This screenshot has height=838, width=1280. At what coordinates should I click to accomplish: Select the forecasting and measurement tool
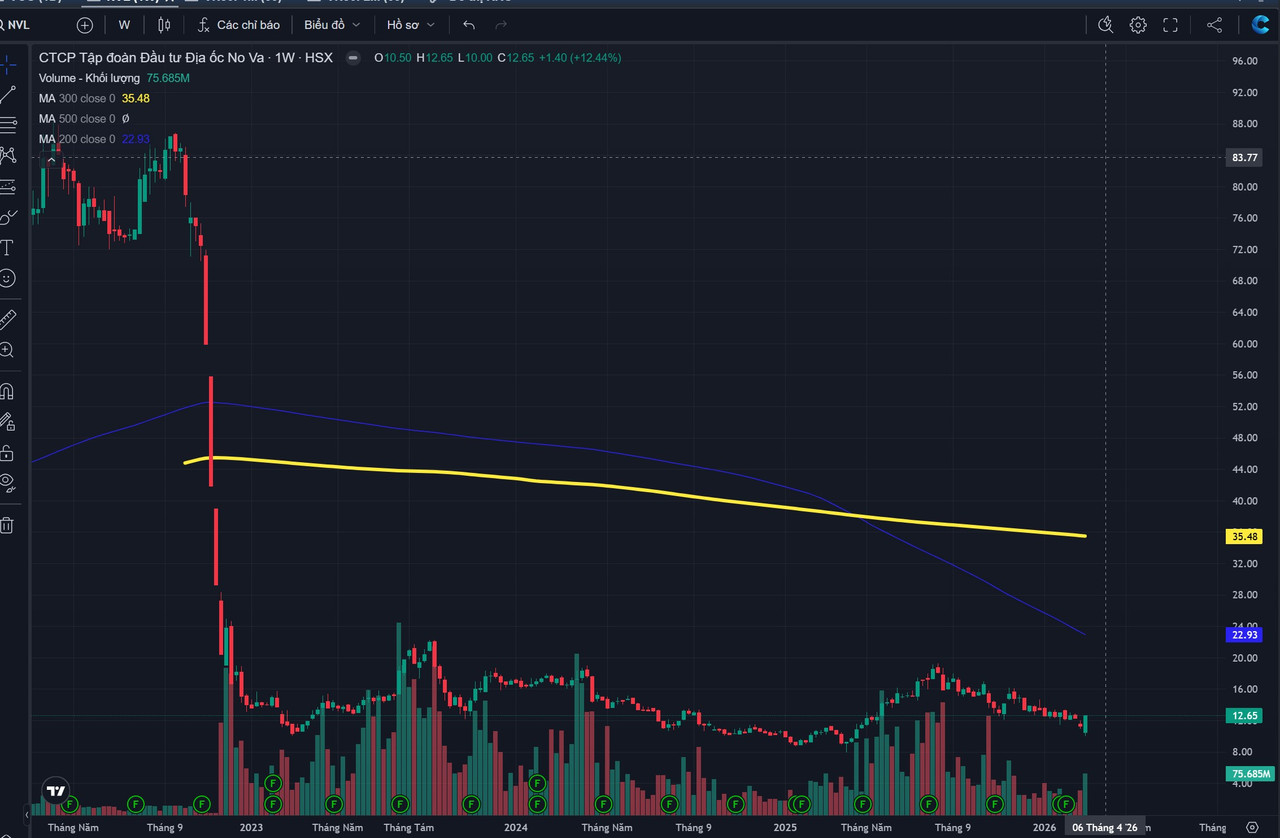8,186
